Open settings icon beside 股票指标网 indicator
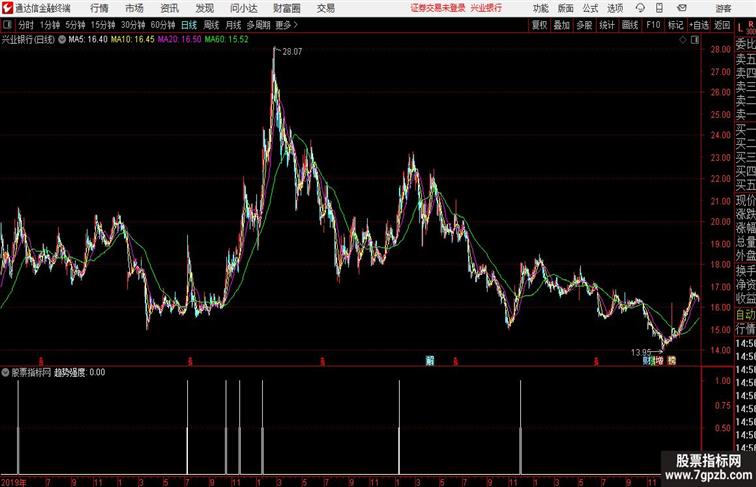Viewport: 756px width, 487px height. point(5,372)
